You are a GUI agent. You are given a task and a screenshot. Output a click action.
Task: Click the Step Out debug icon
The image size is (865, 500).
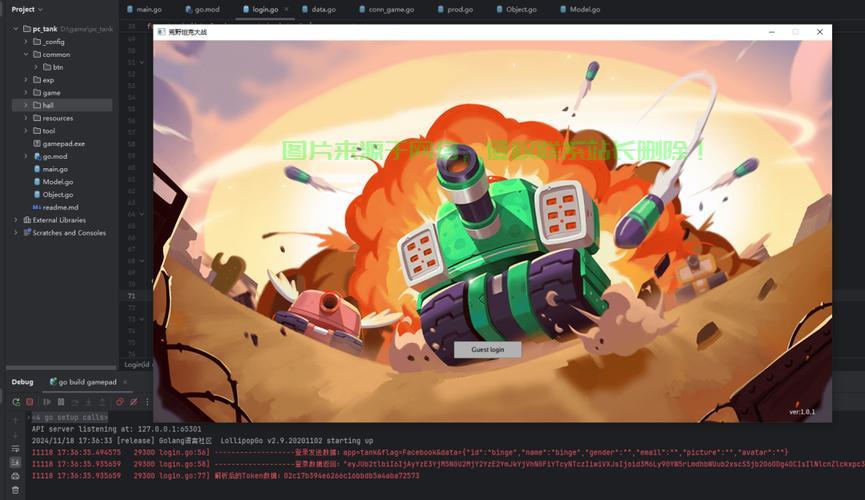pos(102,402)
